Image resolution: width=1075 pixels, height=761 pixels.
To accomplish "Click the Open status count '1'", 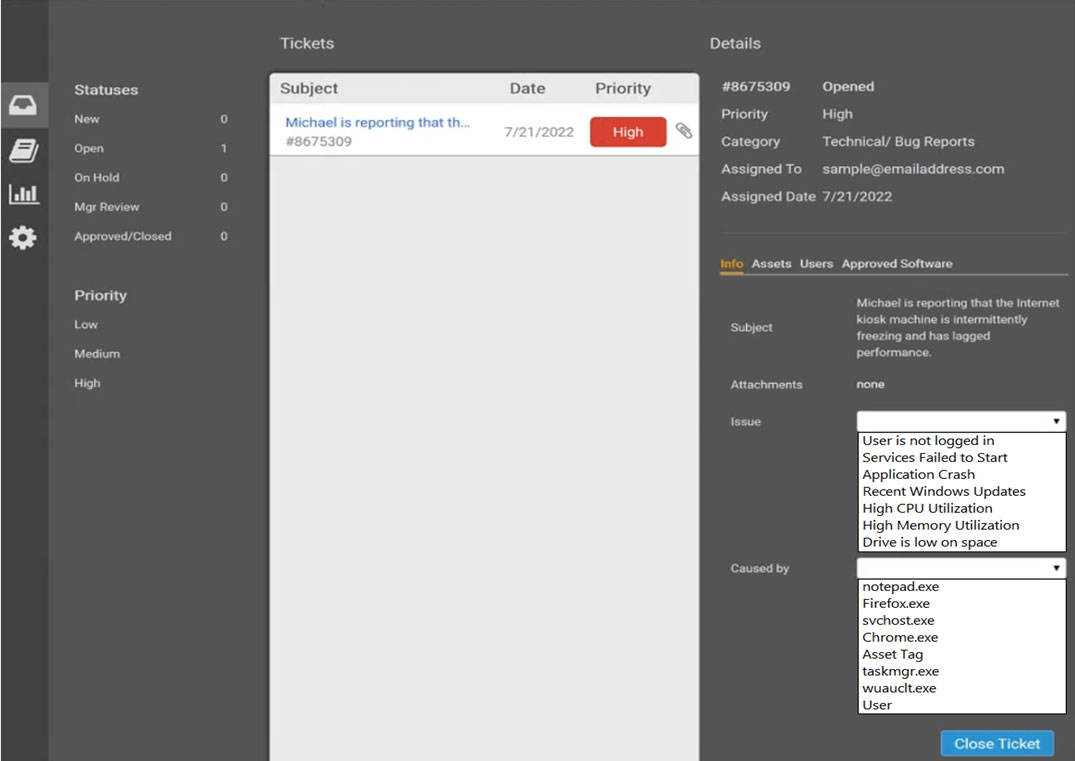I will (x=224, y=148).
